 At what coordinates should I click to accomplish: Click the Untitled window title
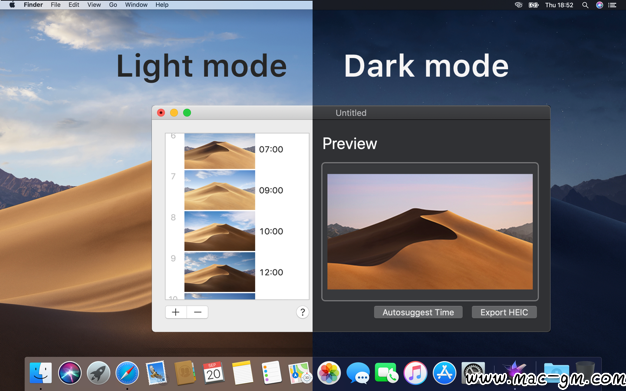coord(351,113)
